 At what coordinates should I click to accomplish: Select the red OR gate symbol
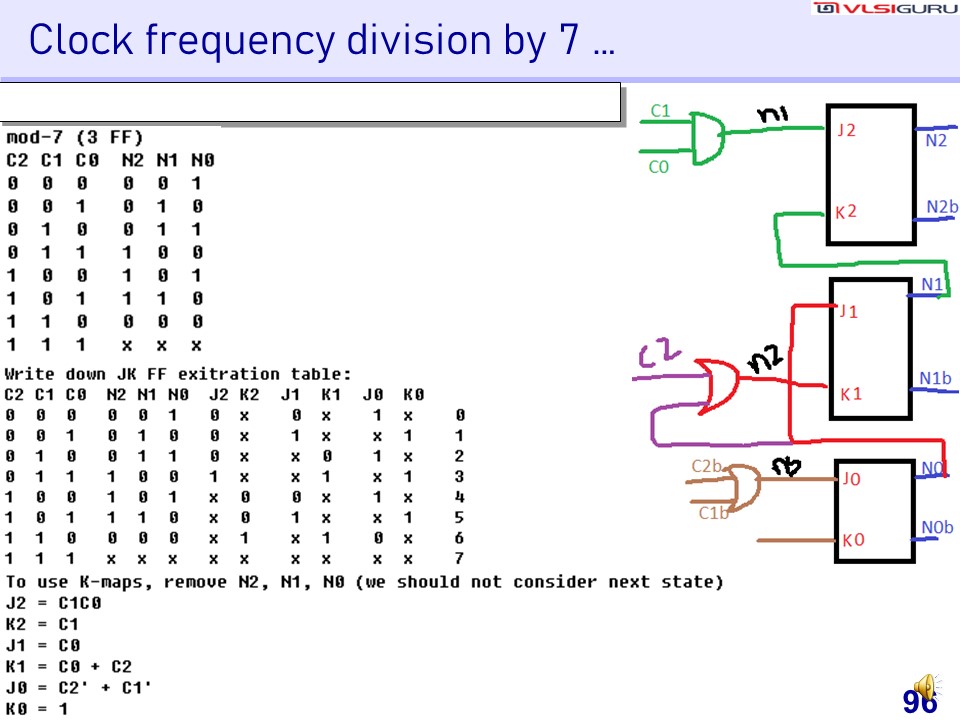719,381
